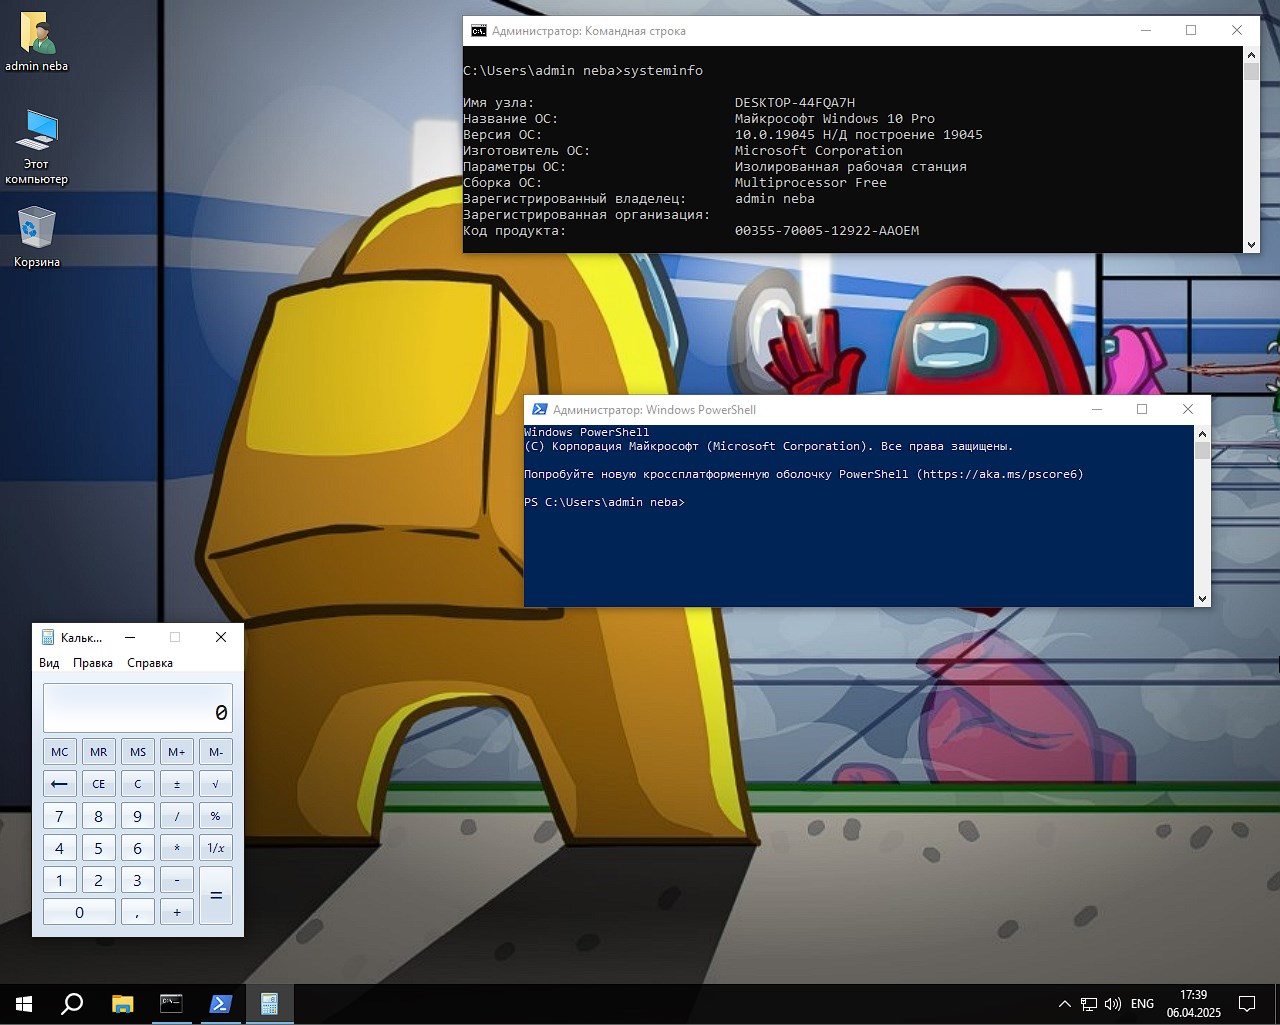Open the notification center icon
1280x1025 pixels.
coord(1247,1004)
